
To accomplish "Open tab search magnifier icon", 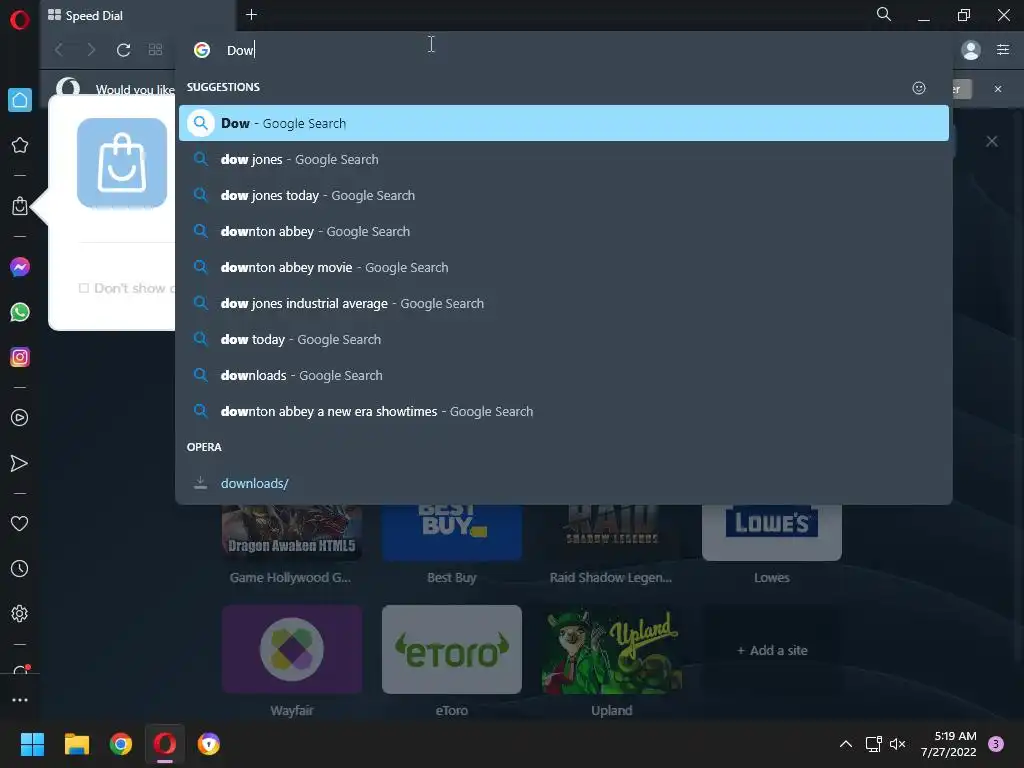I will coord(884,14).
